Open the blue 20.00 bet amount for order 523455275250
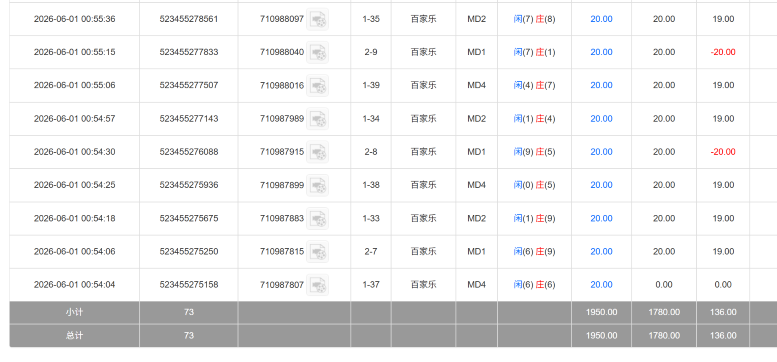The width and height of the screenshot is (777, 362). click(601, 252)
